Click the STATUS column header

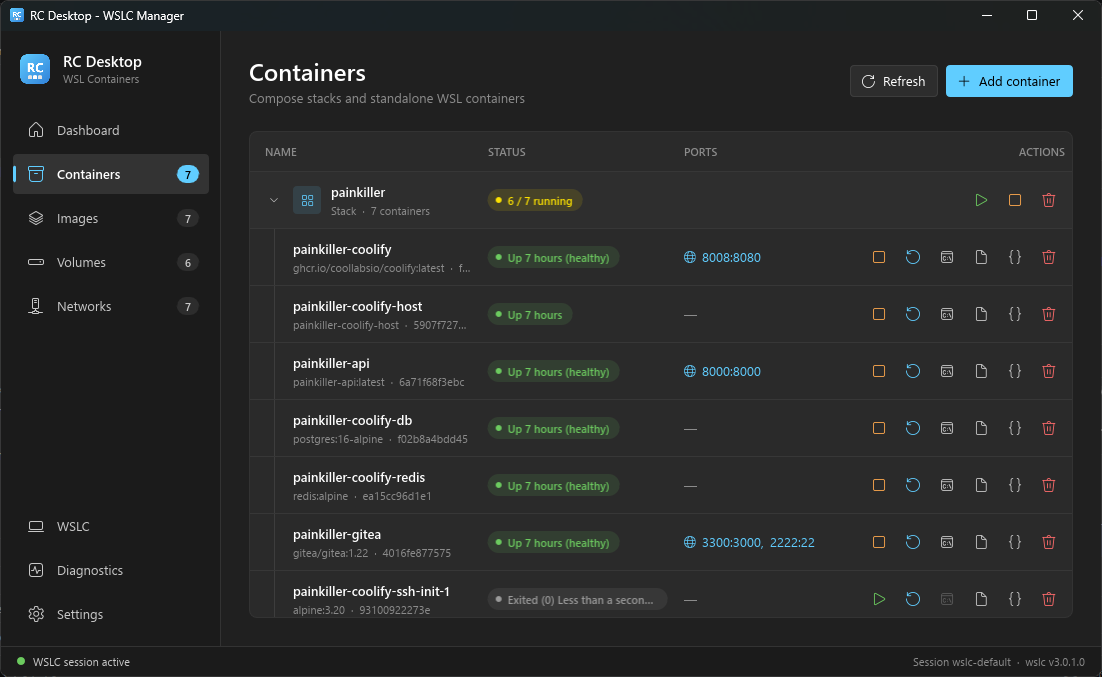coord(507,152)
